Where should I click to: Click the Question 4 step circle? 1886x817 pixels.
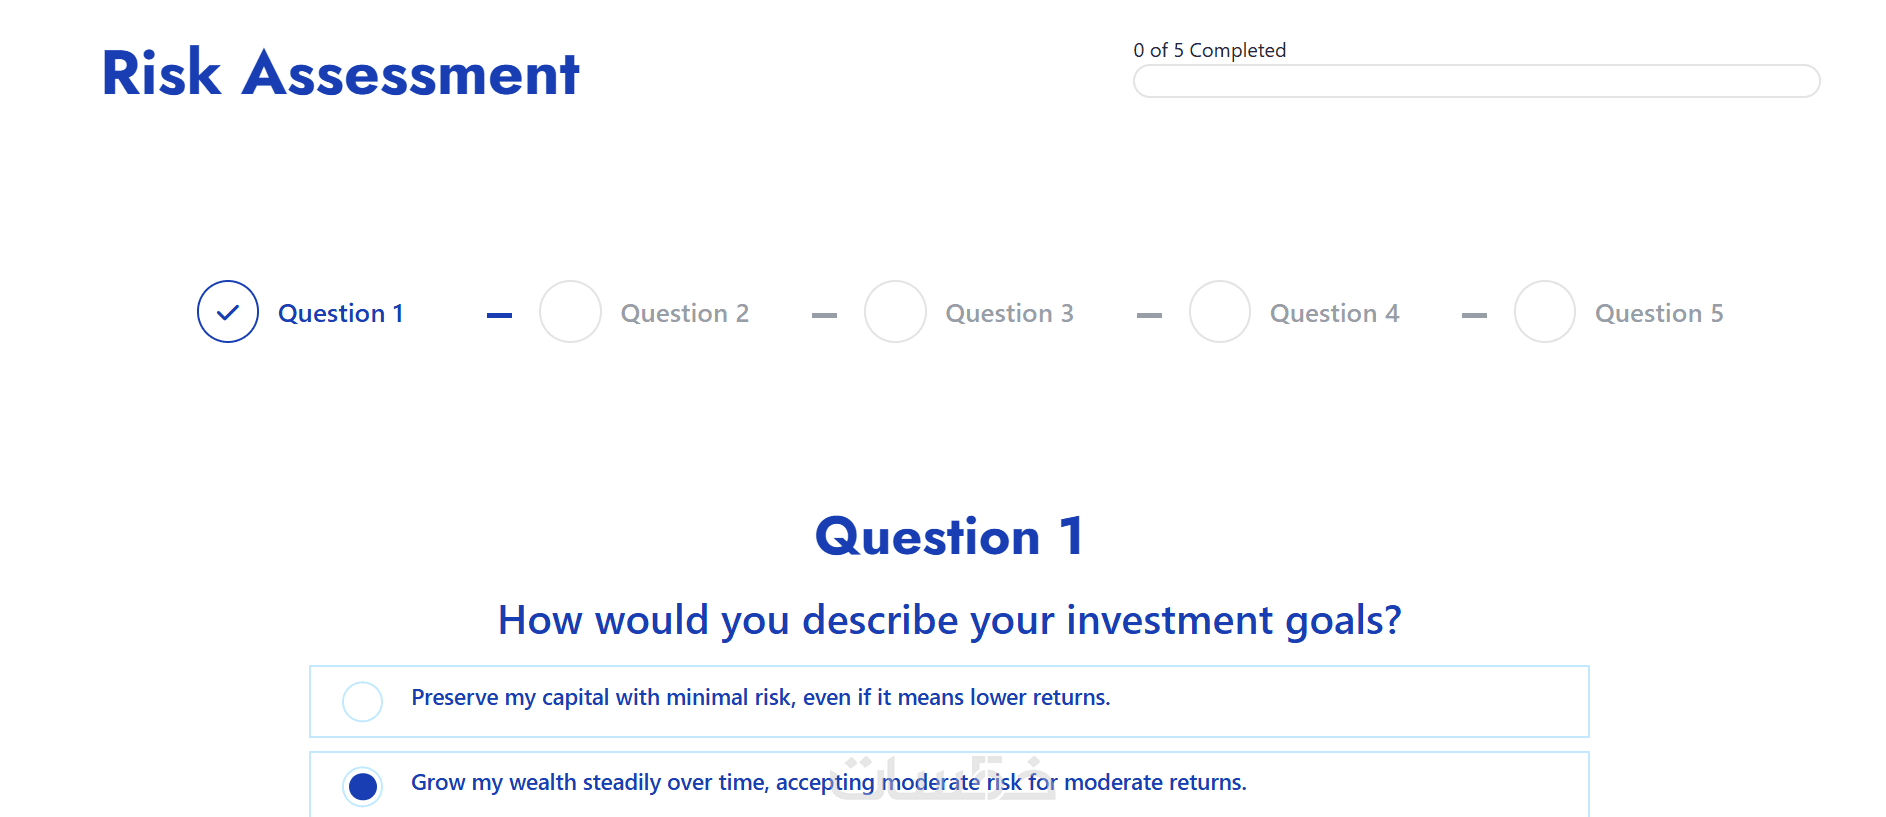tap(1220, 312)
